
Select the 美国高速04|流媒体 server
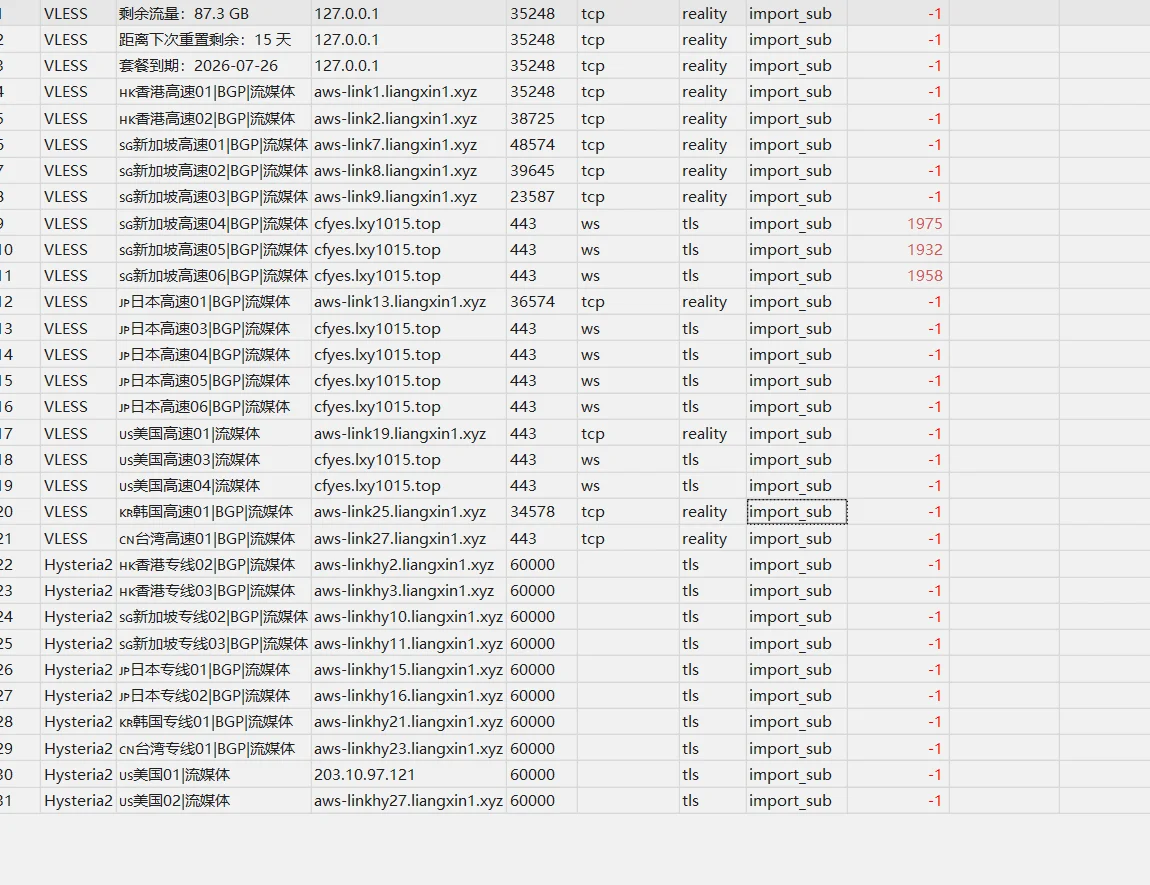point(189,486)
